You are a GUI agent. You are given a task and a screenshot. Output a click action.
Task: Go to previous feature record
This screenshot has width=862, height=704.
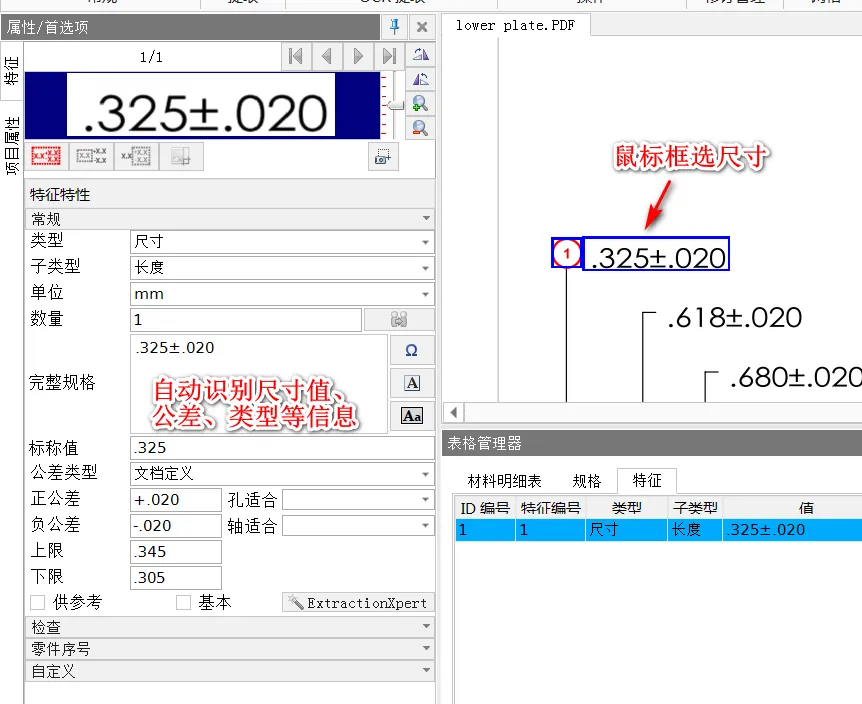[x=327, y=56]
